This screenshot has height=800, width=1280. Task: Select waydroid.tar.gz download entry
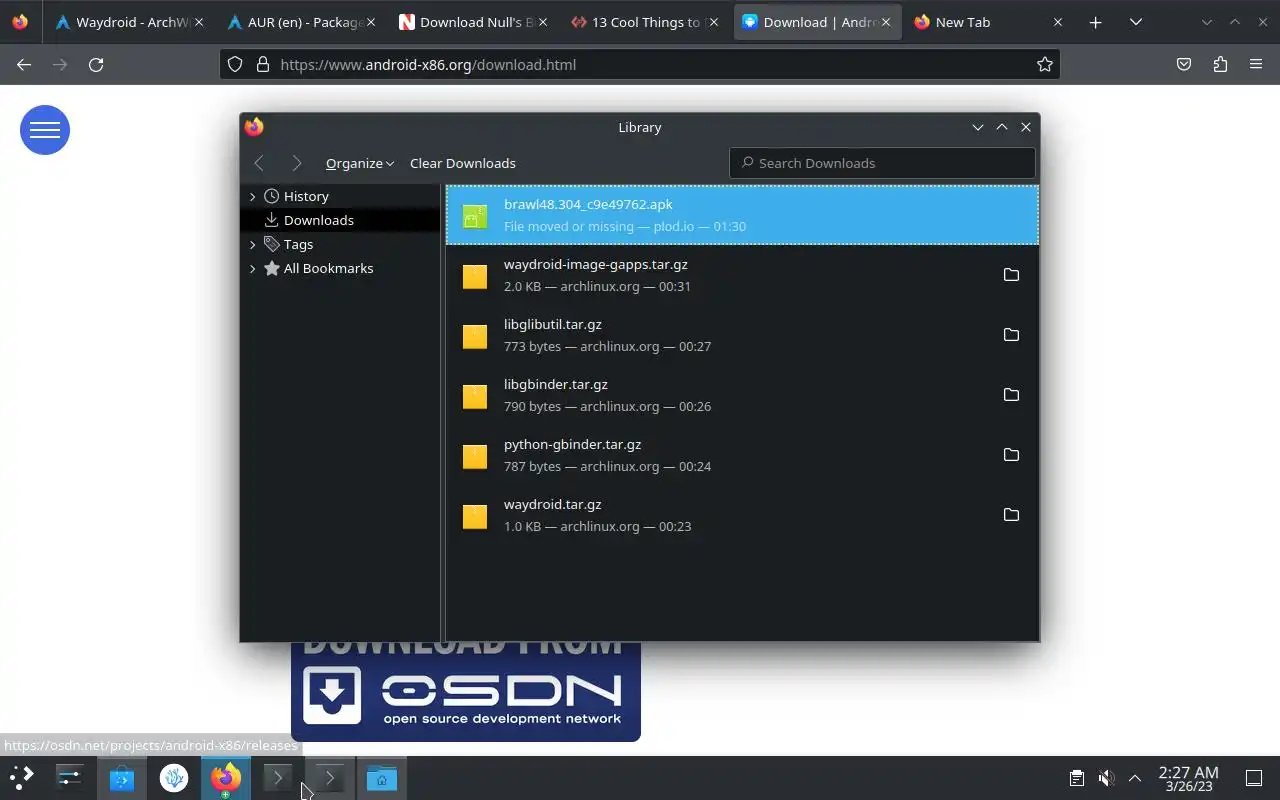[x=742, y=515]
